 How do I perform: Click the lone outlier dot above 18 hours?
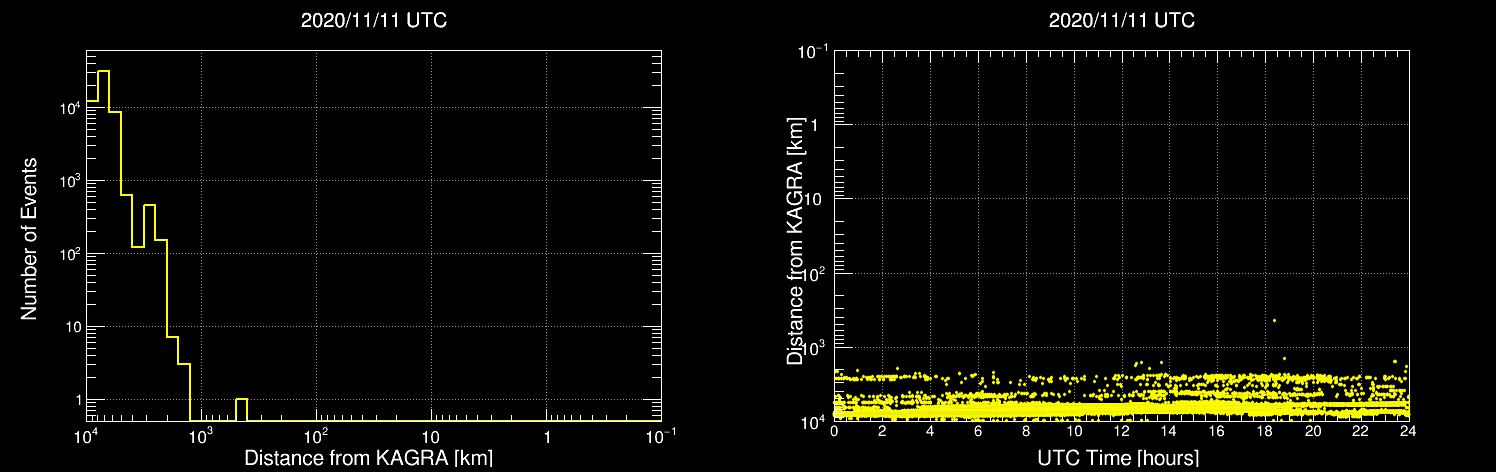click(x=1274, y=321)
